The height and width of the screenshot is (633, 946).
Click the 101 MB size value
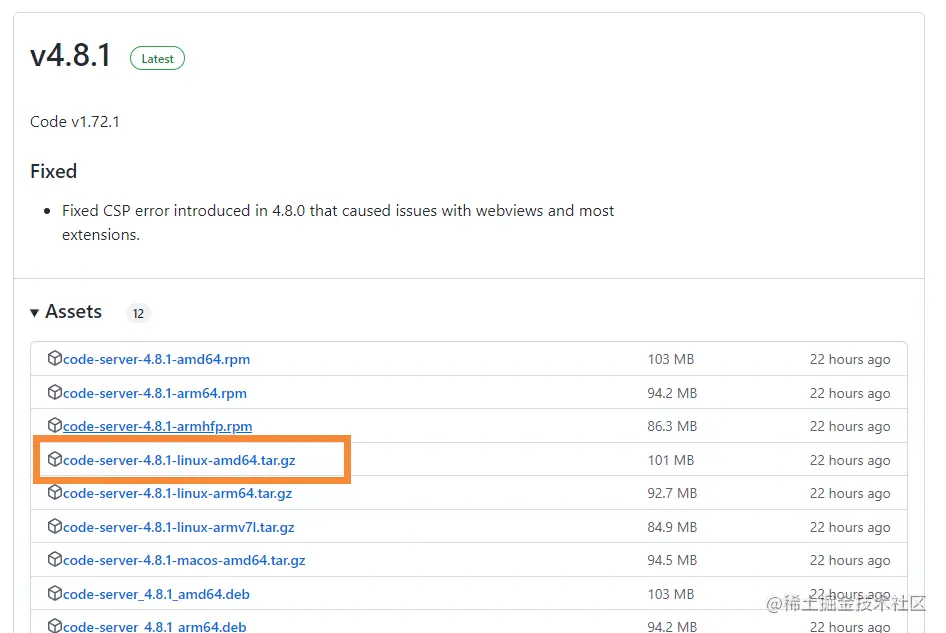[x=671, y=460]
